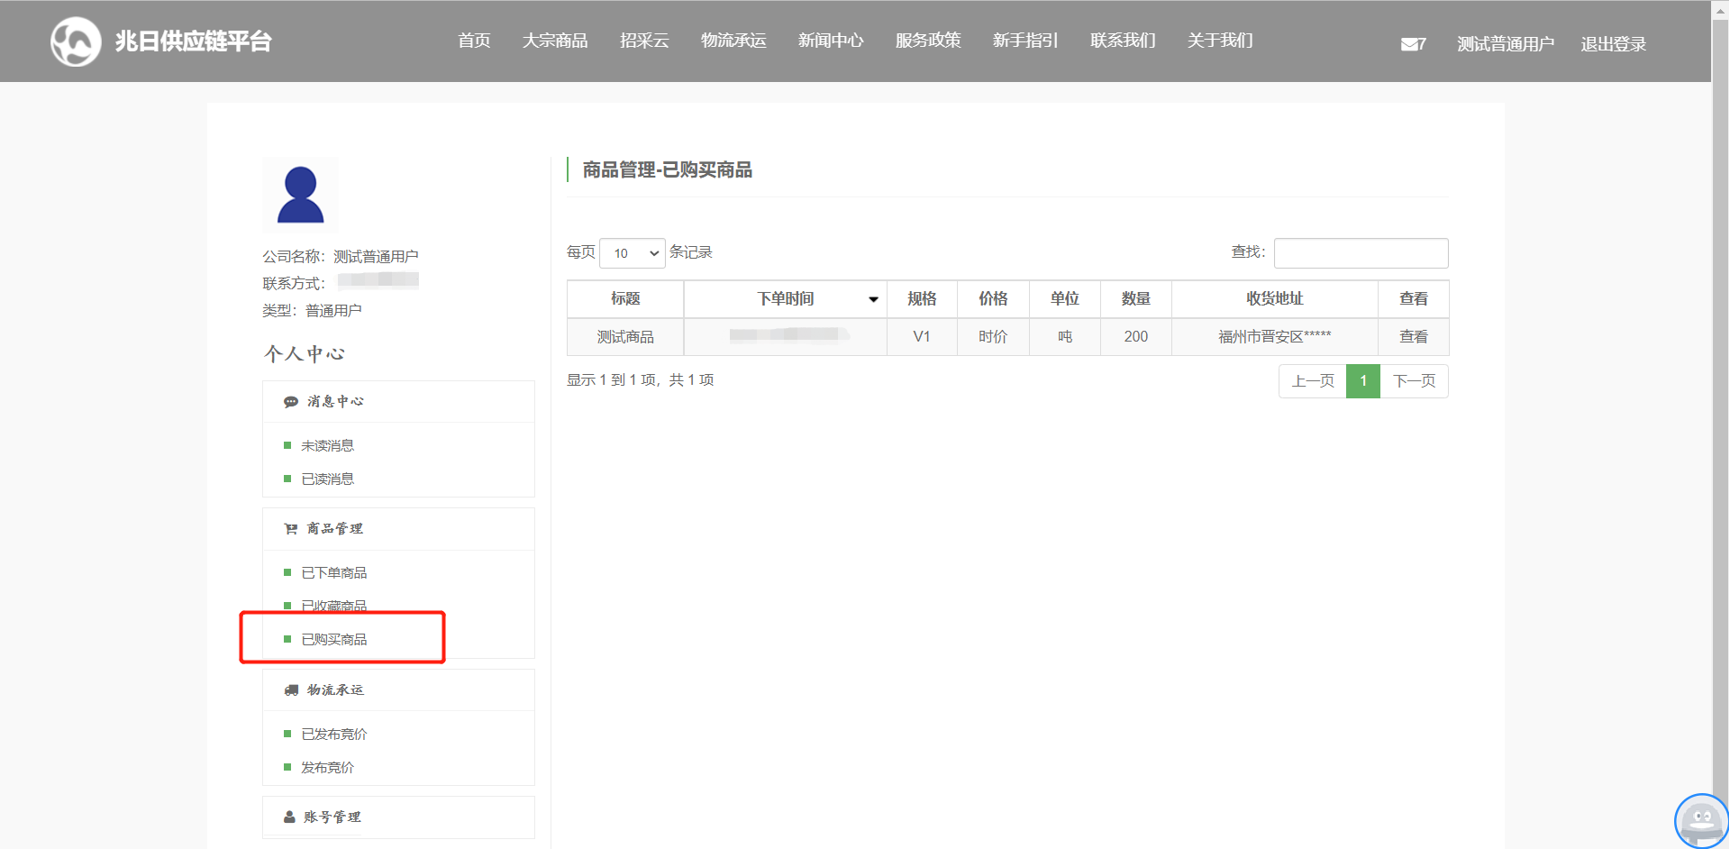Viewport: 1729px width, 849px height.
Task: Sort by 收货地址 column header
Action: tap(1274, 299)
